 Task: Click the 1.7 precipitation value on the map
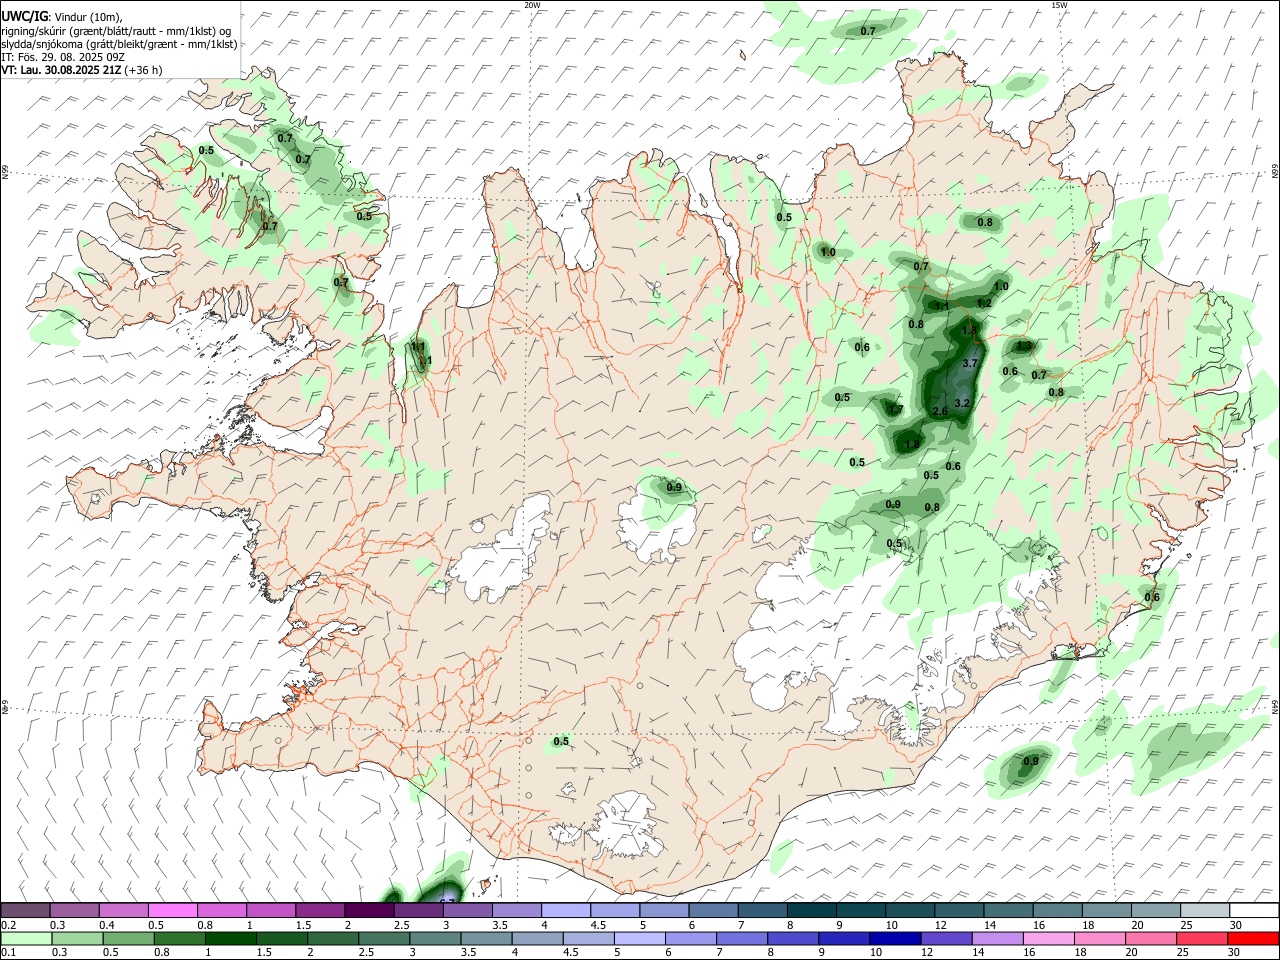[x=896, y=410]
